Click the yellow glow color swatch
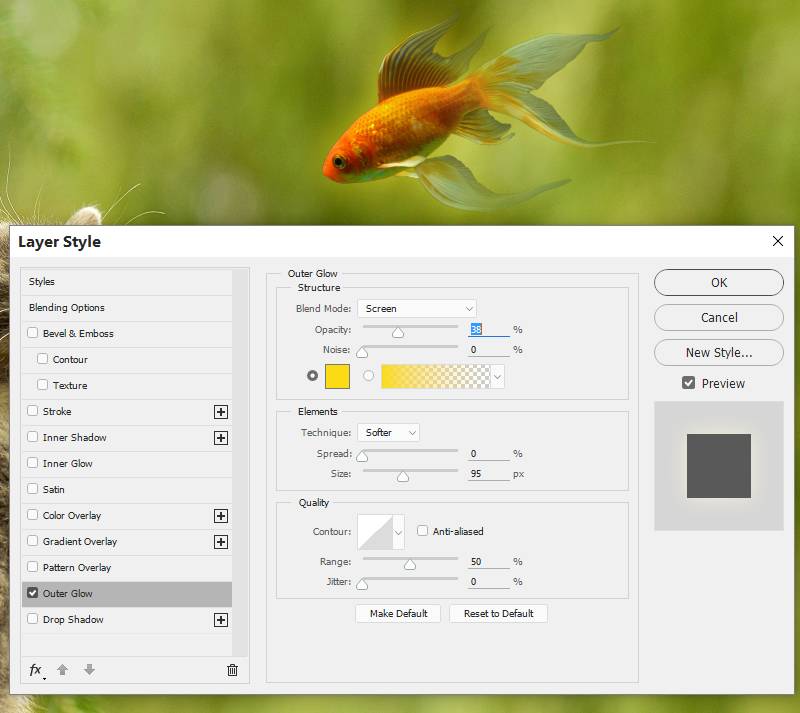This screenshot has height=713, width=800. 337,376
